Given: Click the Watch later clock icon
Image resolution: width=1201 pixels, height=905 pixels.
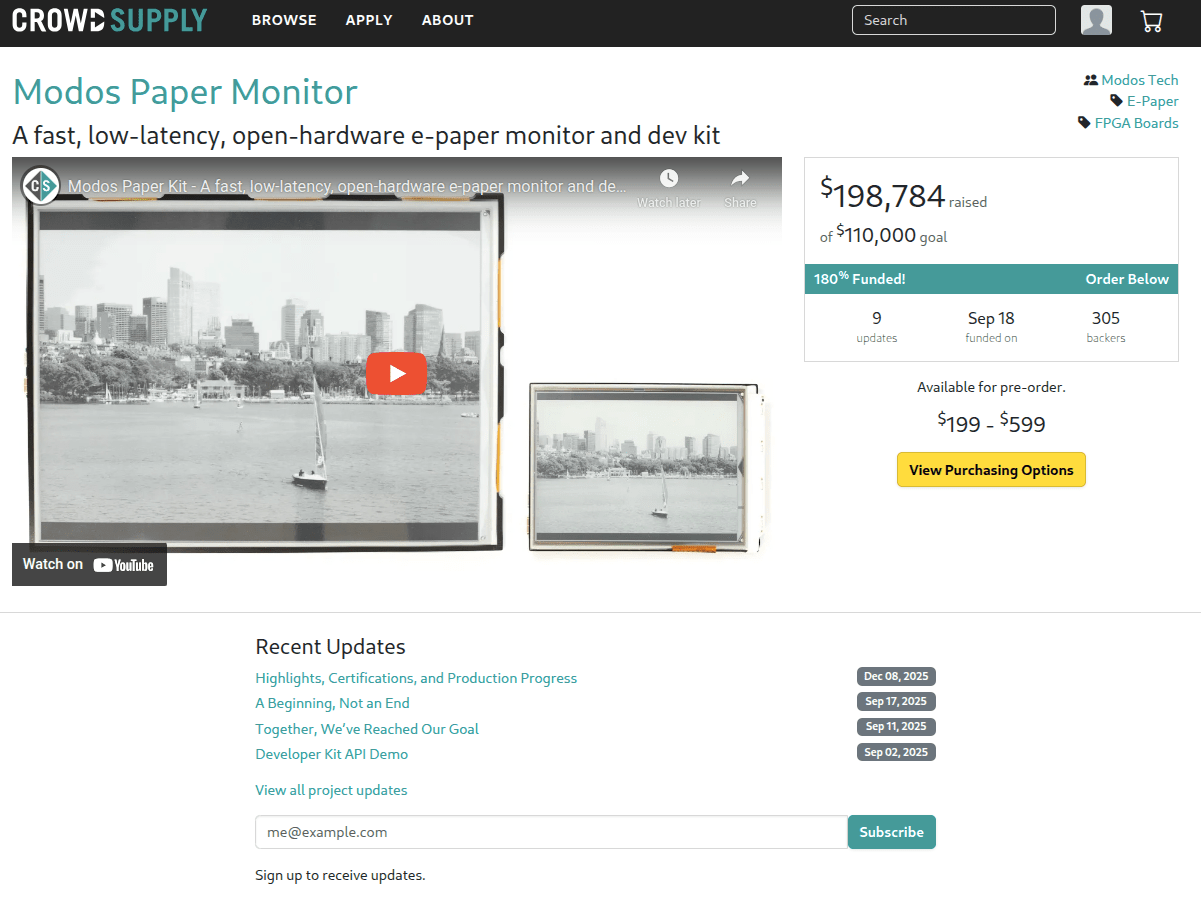Looking at the screenshot, I should pos(669,179).
